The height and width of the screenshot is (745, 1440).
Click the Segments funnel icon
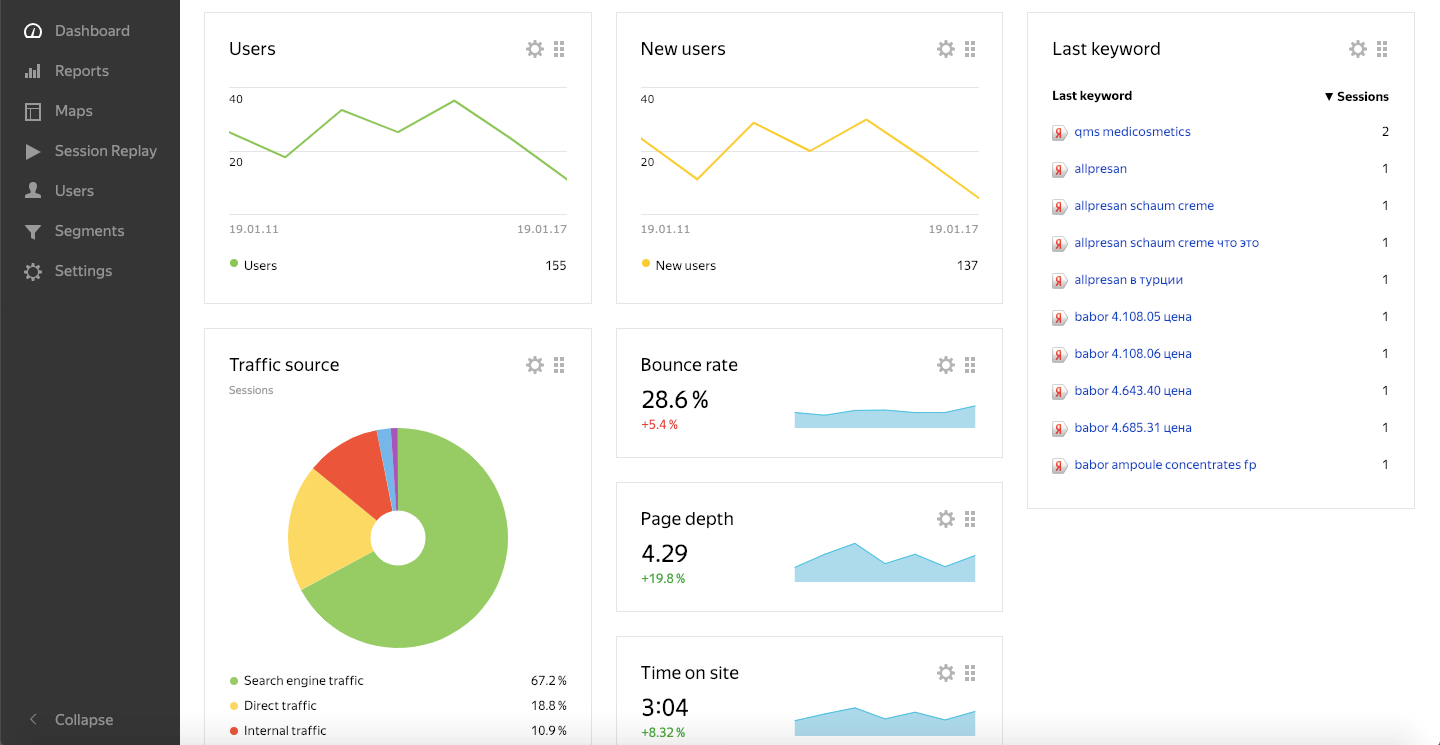33,231
